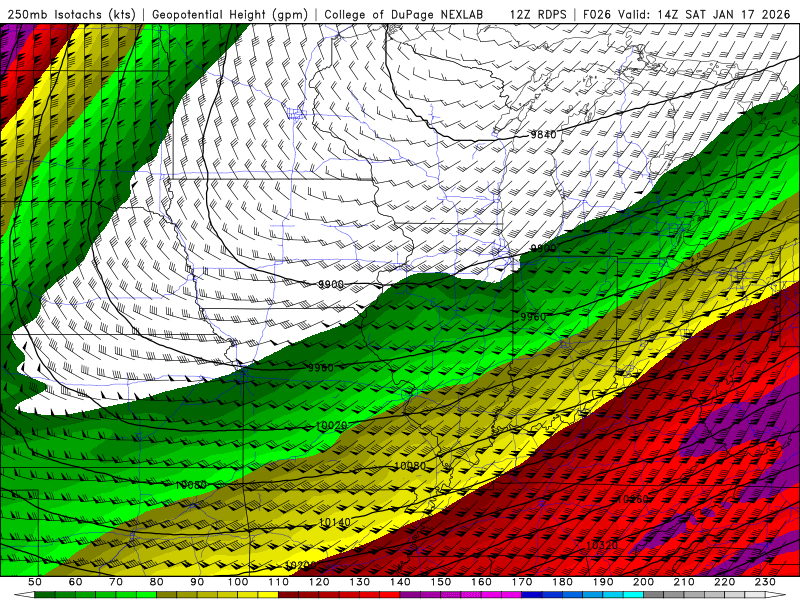Click the 10140 height contour label

335,522
